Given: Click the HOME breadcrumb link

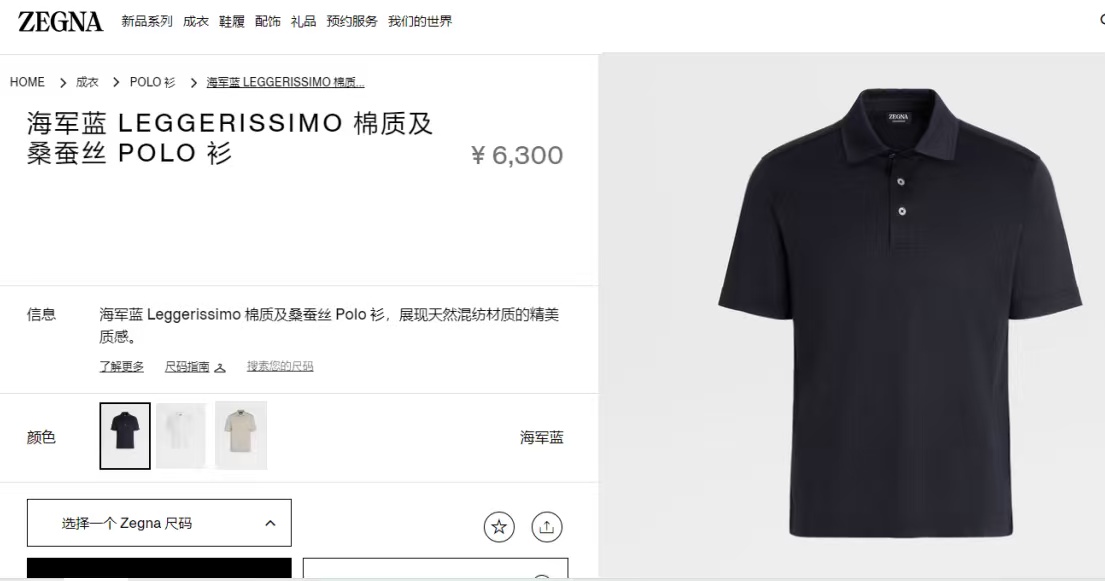Looking at the screenshot, I should [27, 82].
